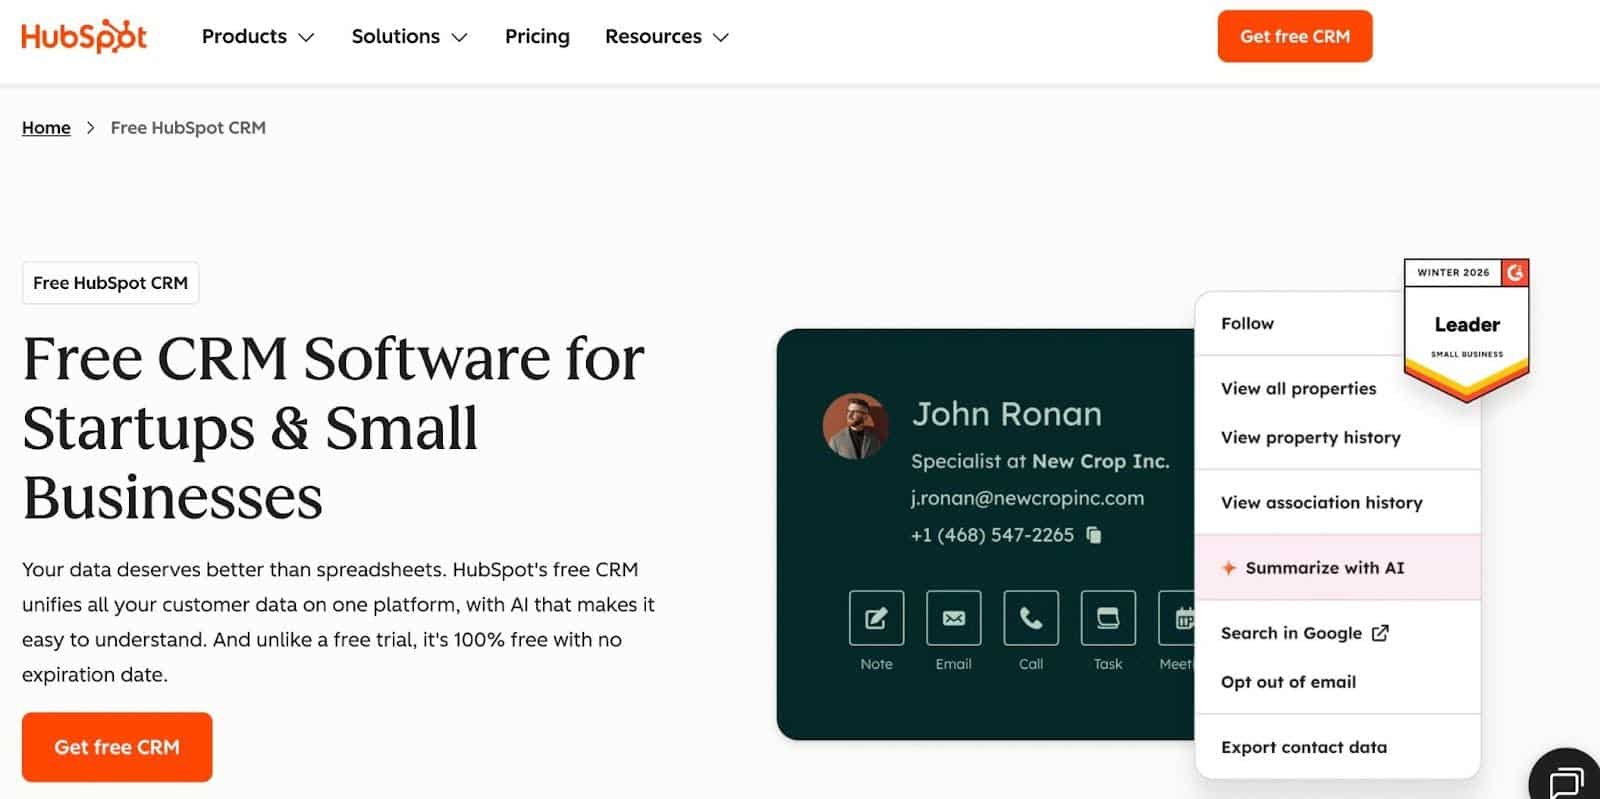Select Summarize with AI menu item
The image size is (1600, 799).
pos(1324,568)
